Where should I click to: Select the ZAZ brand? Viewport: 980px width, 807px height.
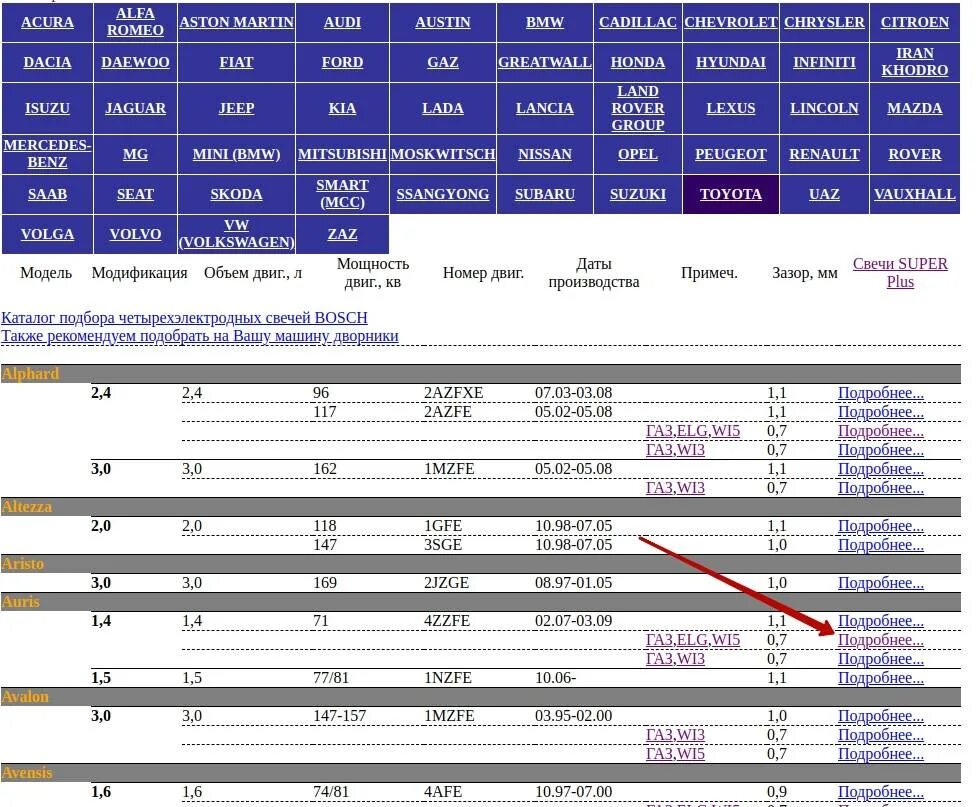click(x=342, y=234)
